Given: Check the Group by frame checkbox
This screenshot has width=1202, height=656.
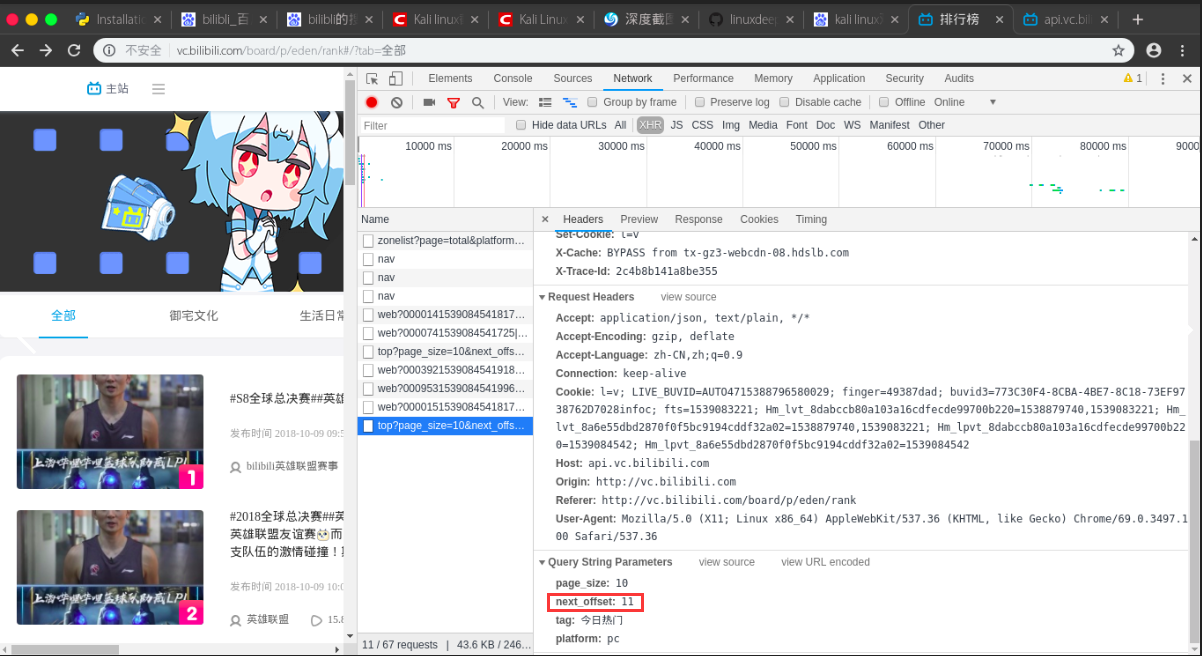Looking at the screenshot, I should coord(592,102).
